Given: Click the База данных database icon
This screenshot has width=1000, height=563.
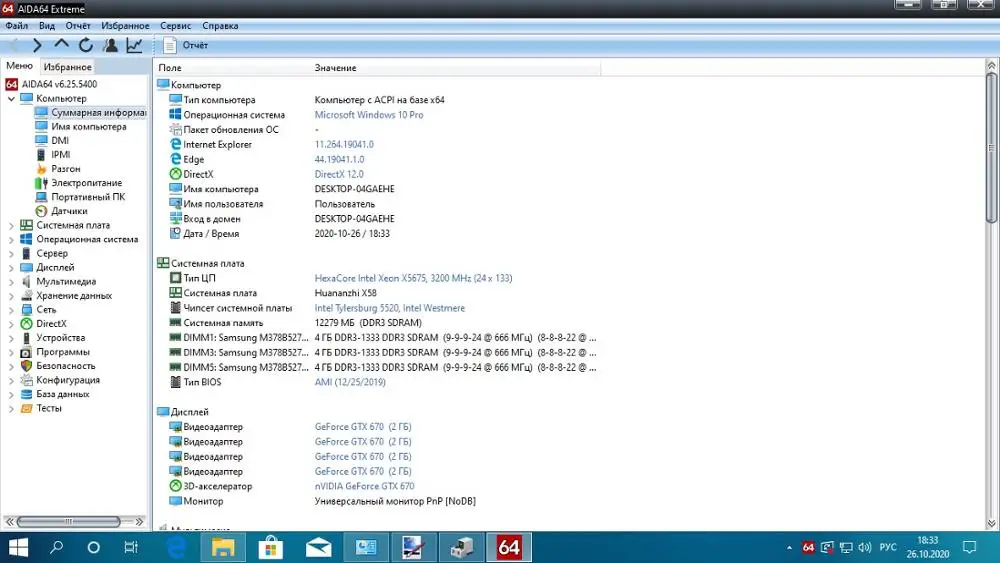Looking at the screenshot, I should [x=26, y=394].
